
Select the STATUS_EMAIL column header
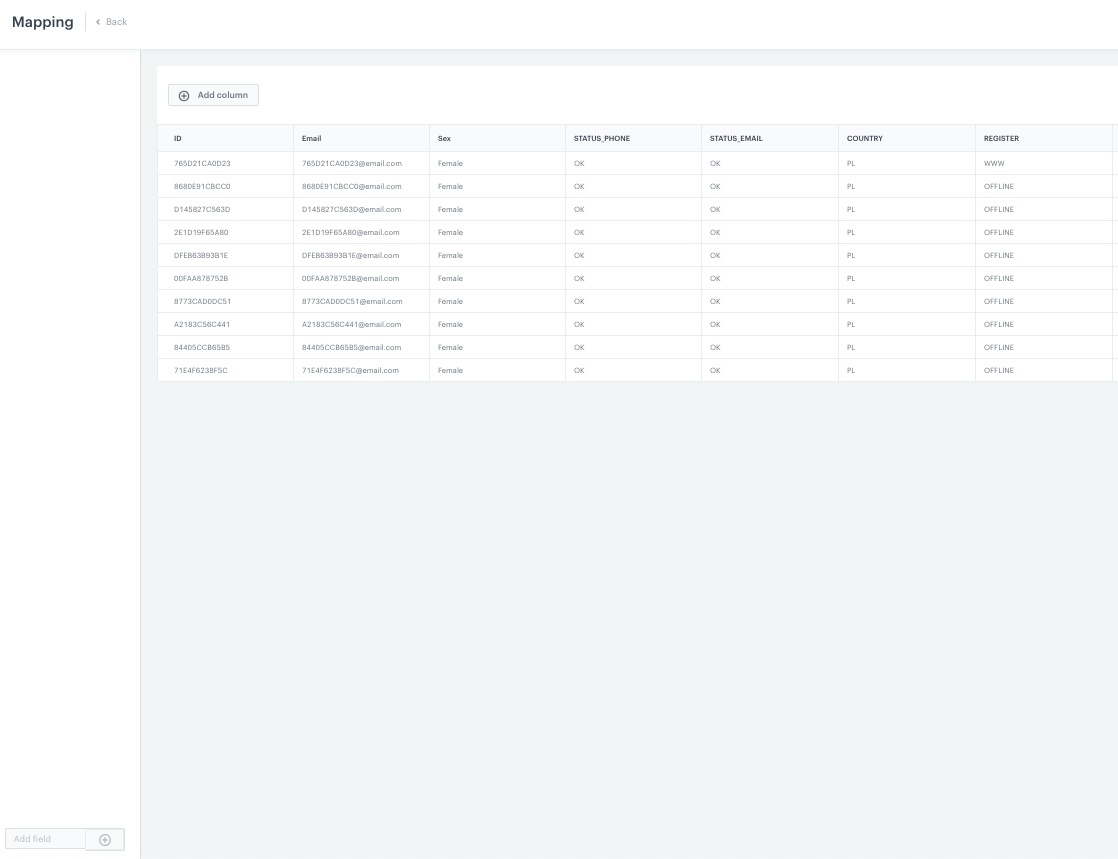tap(736, 138)
